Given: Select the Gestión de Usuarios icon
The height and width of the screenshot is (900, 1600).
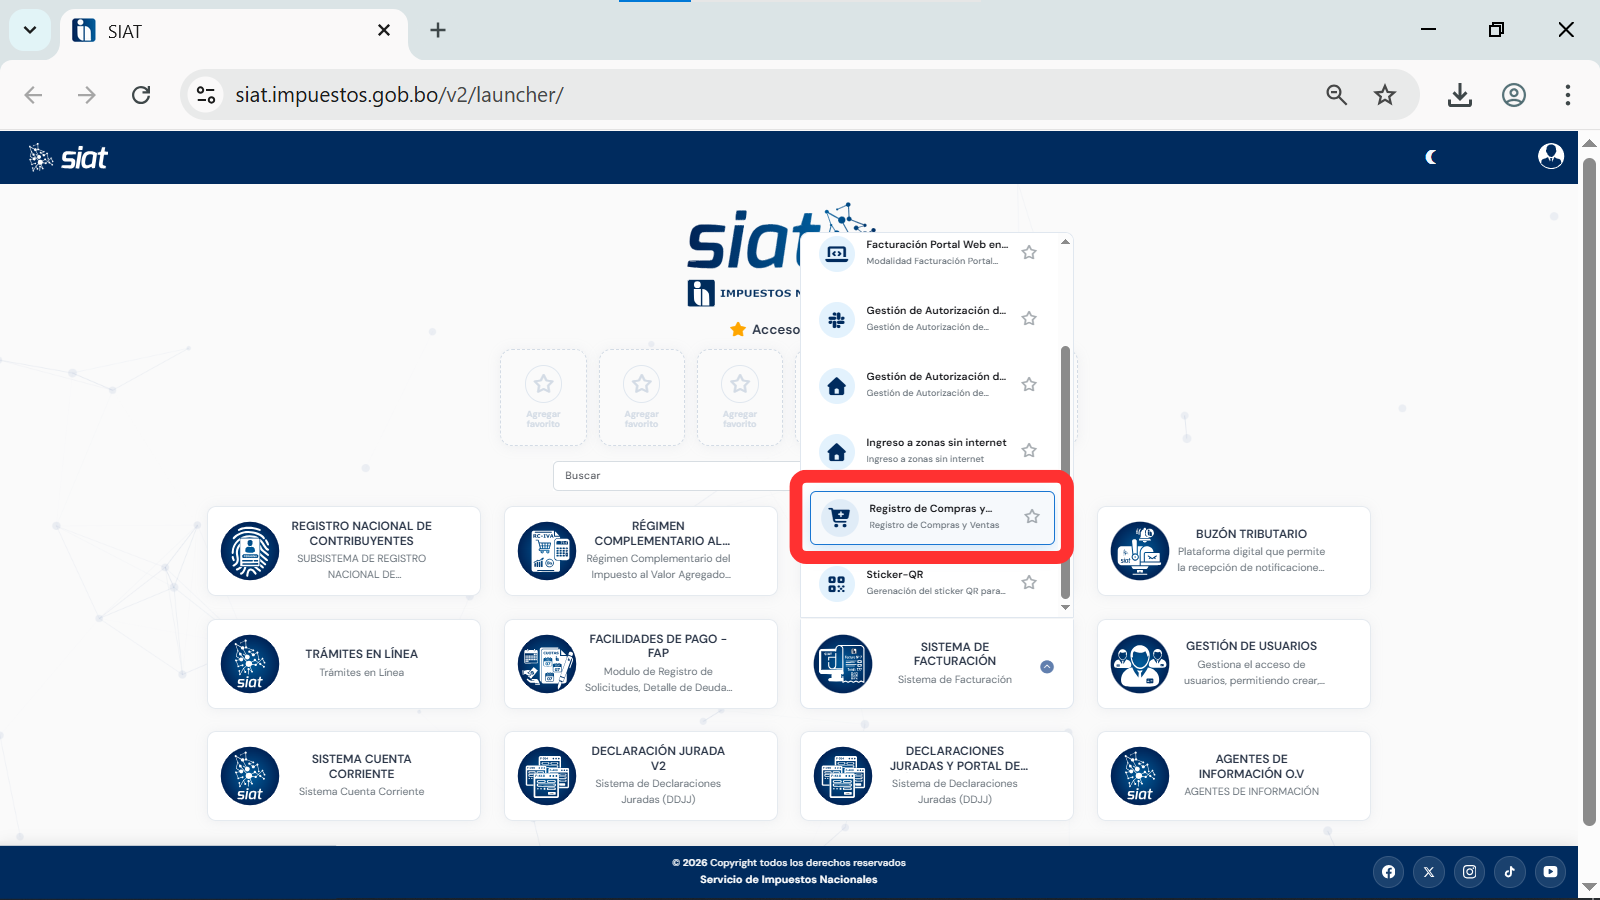Looking at the screenshot, I should pyautogui.click(x=1141, y=664).
